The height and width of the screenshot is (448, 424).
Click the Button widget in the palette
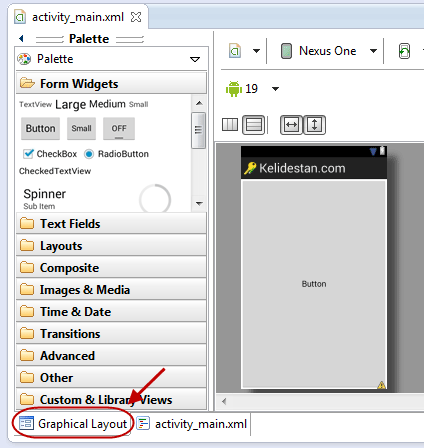[40, 128]
